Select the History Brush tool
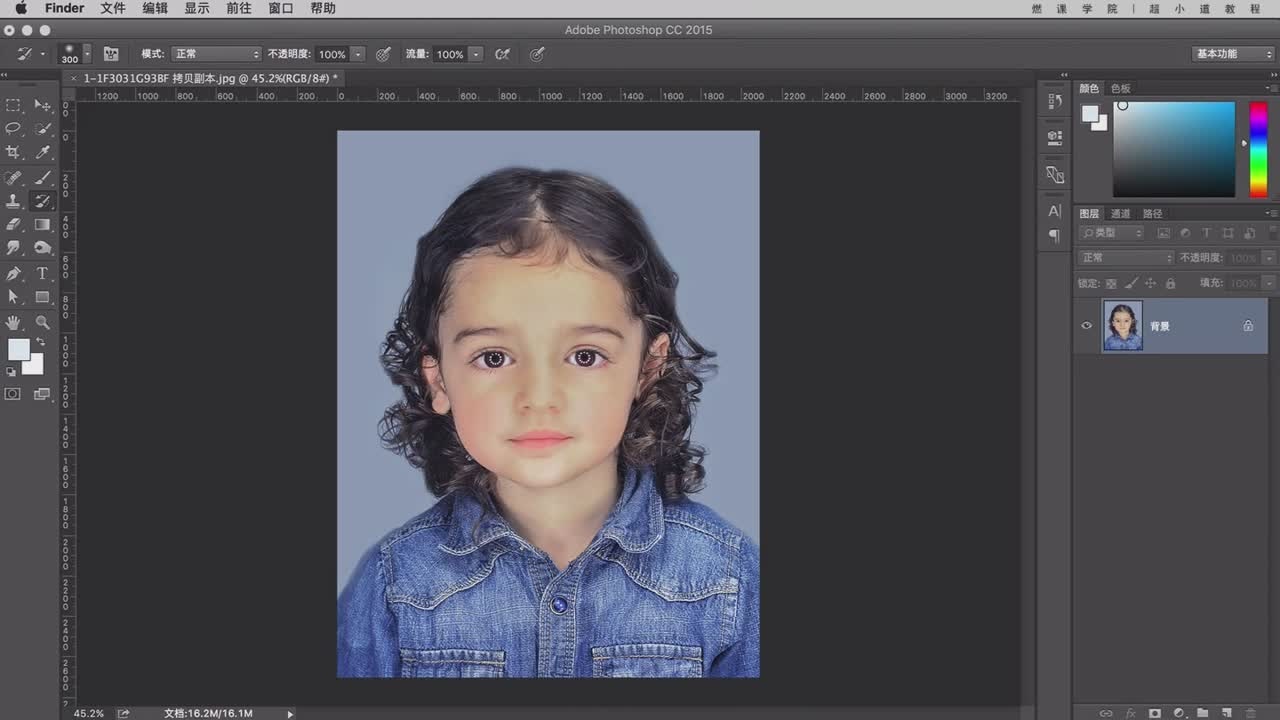Viewport: 1280px width, 720px height. (43, 201)
